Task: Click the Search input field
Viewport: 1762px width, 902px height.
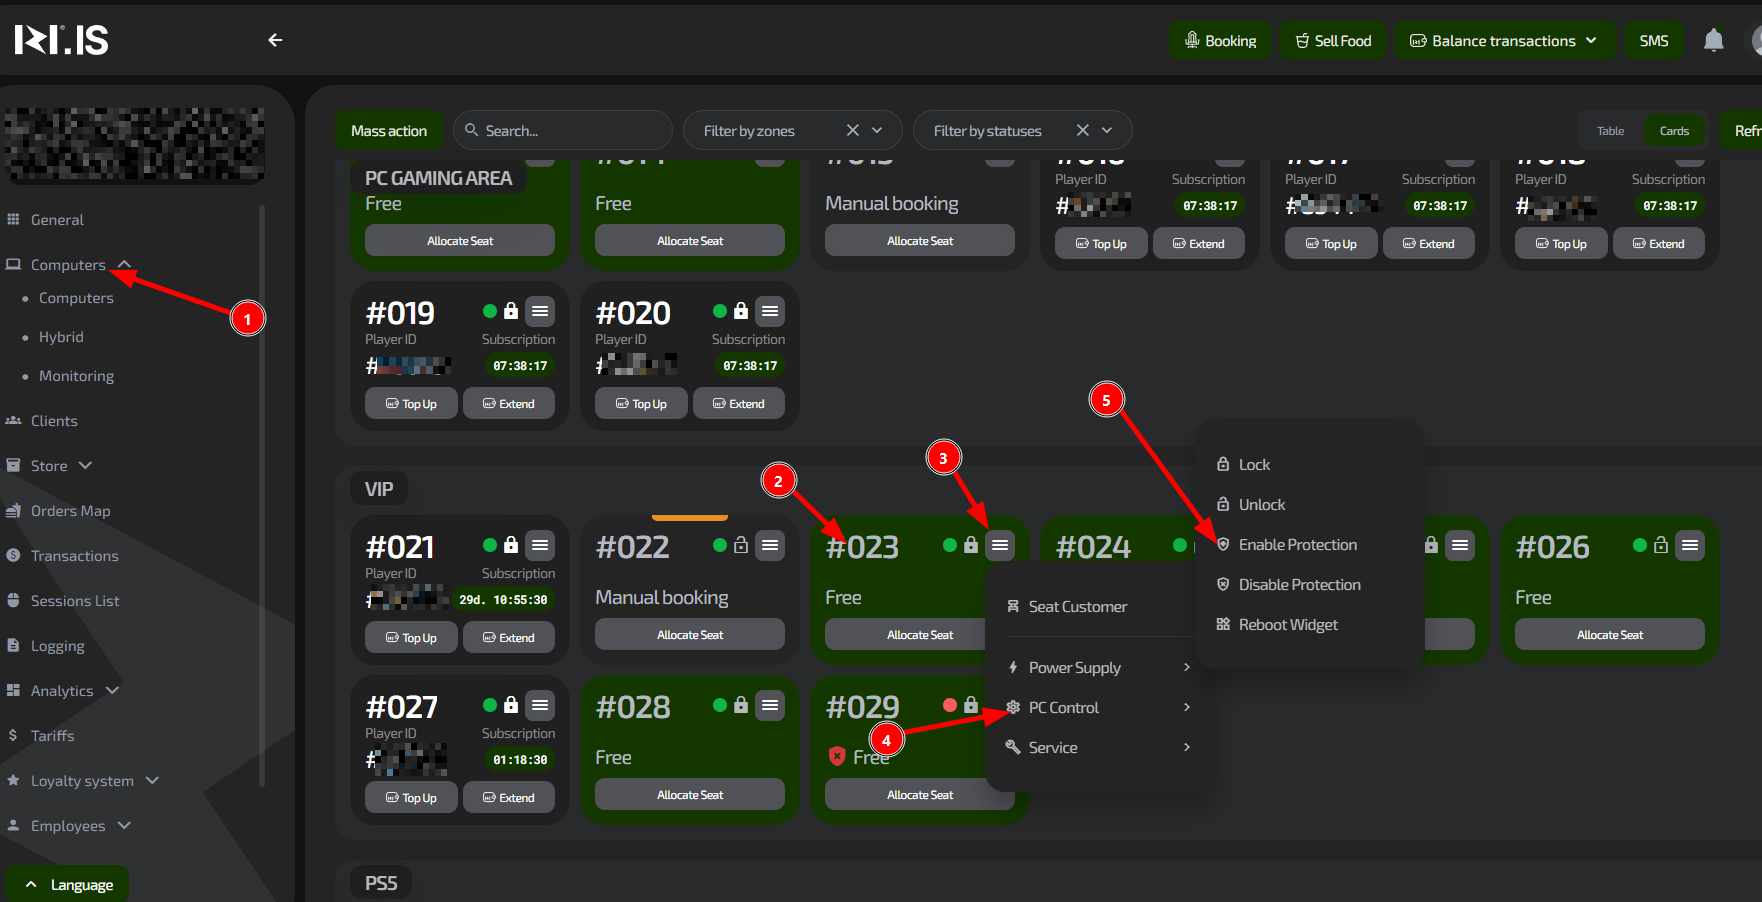Action: click(570, 131)
